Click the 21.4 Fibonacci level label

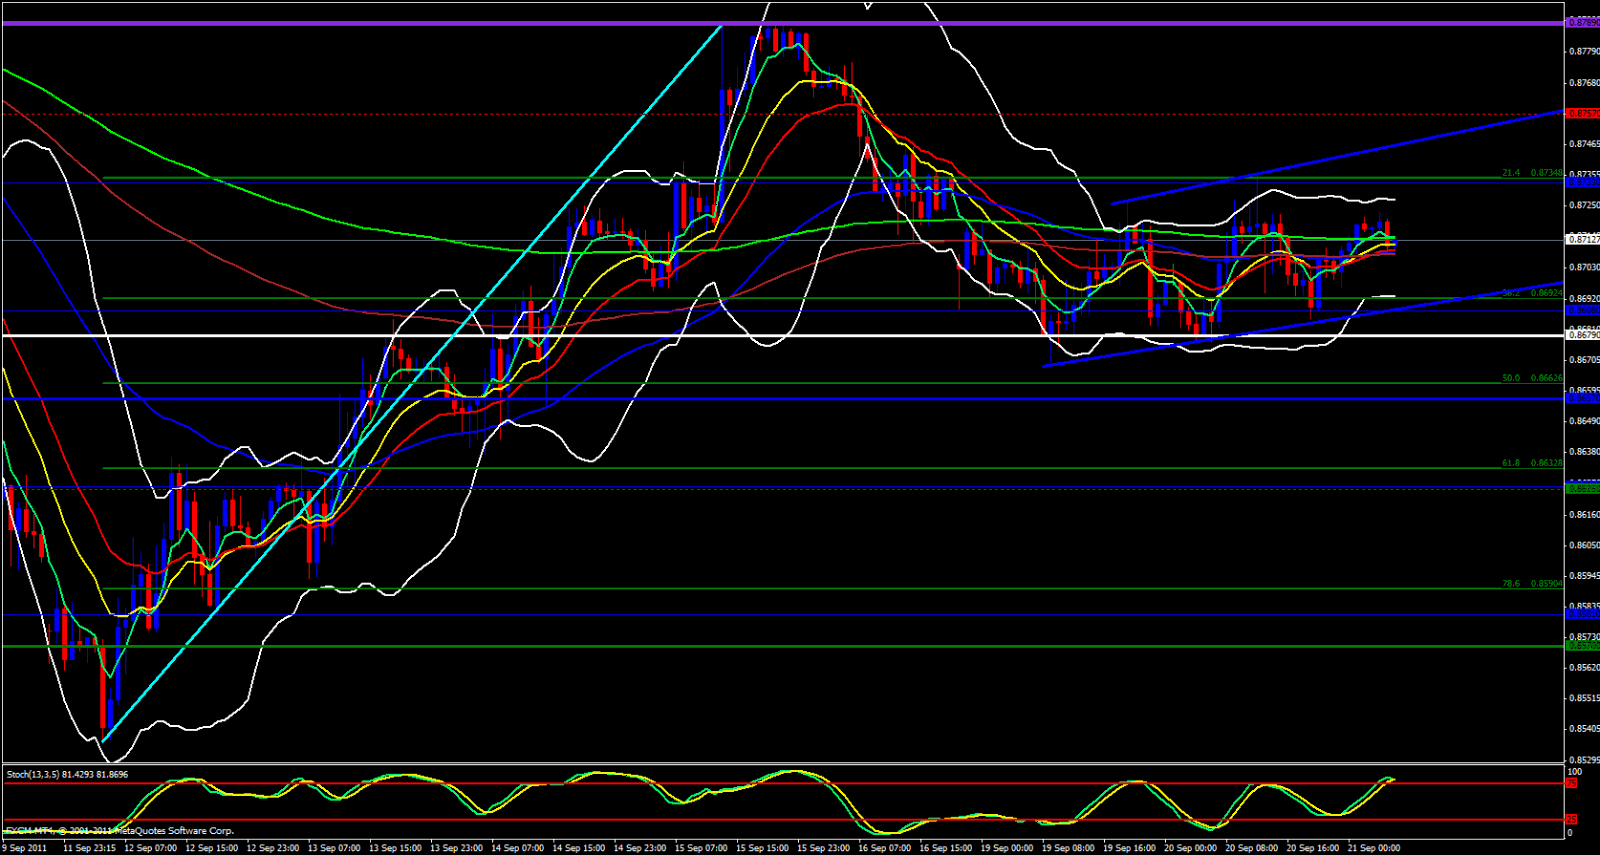click(x=1510, y=173)
